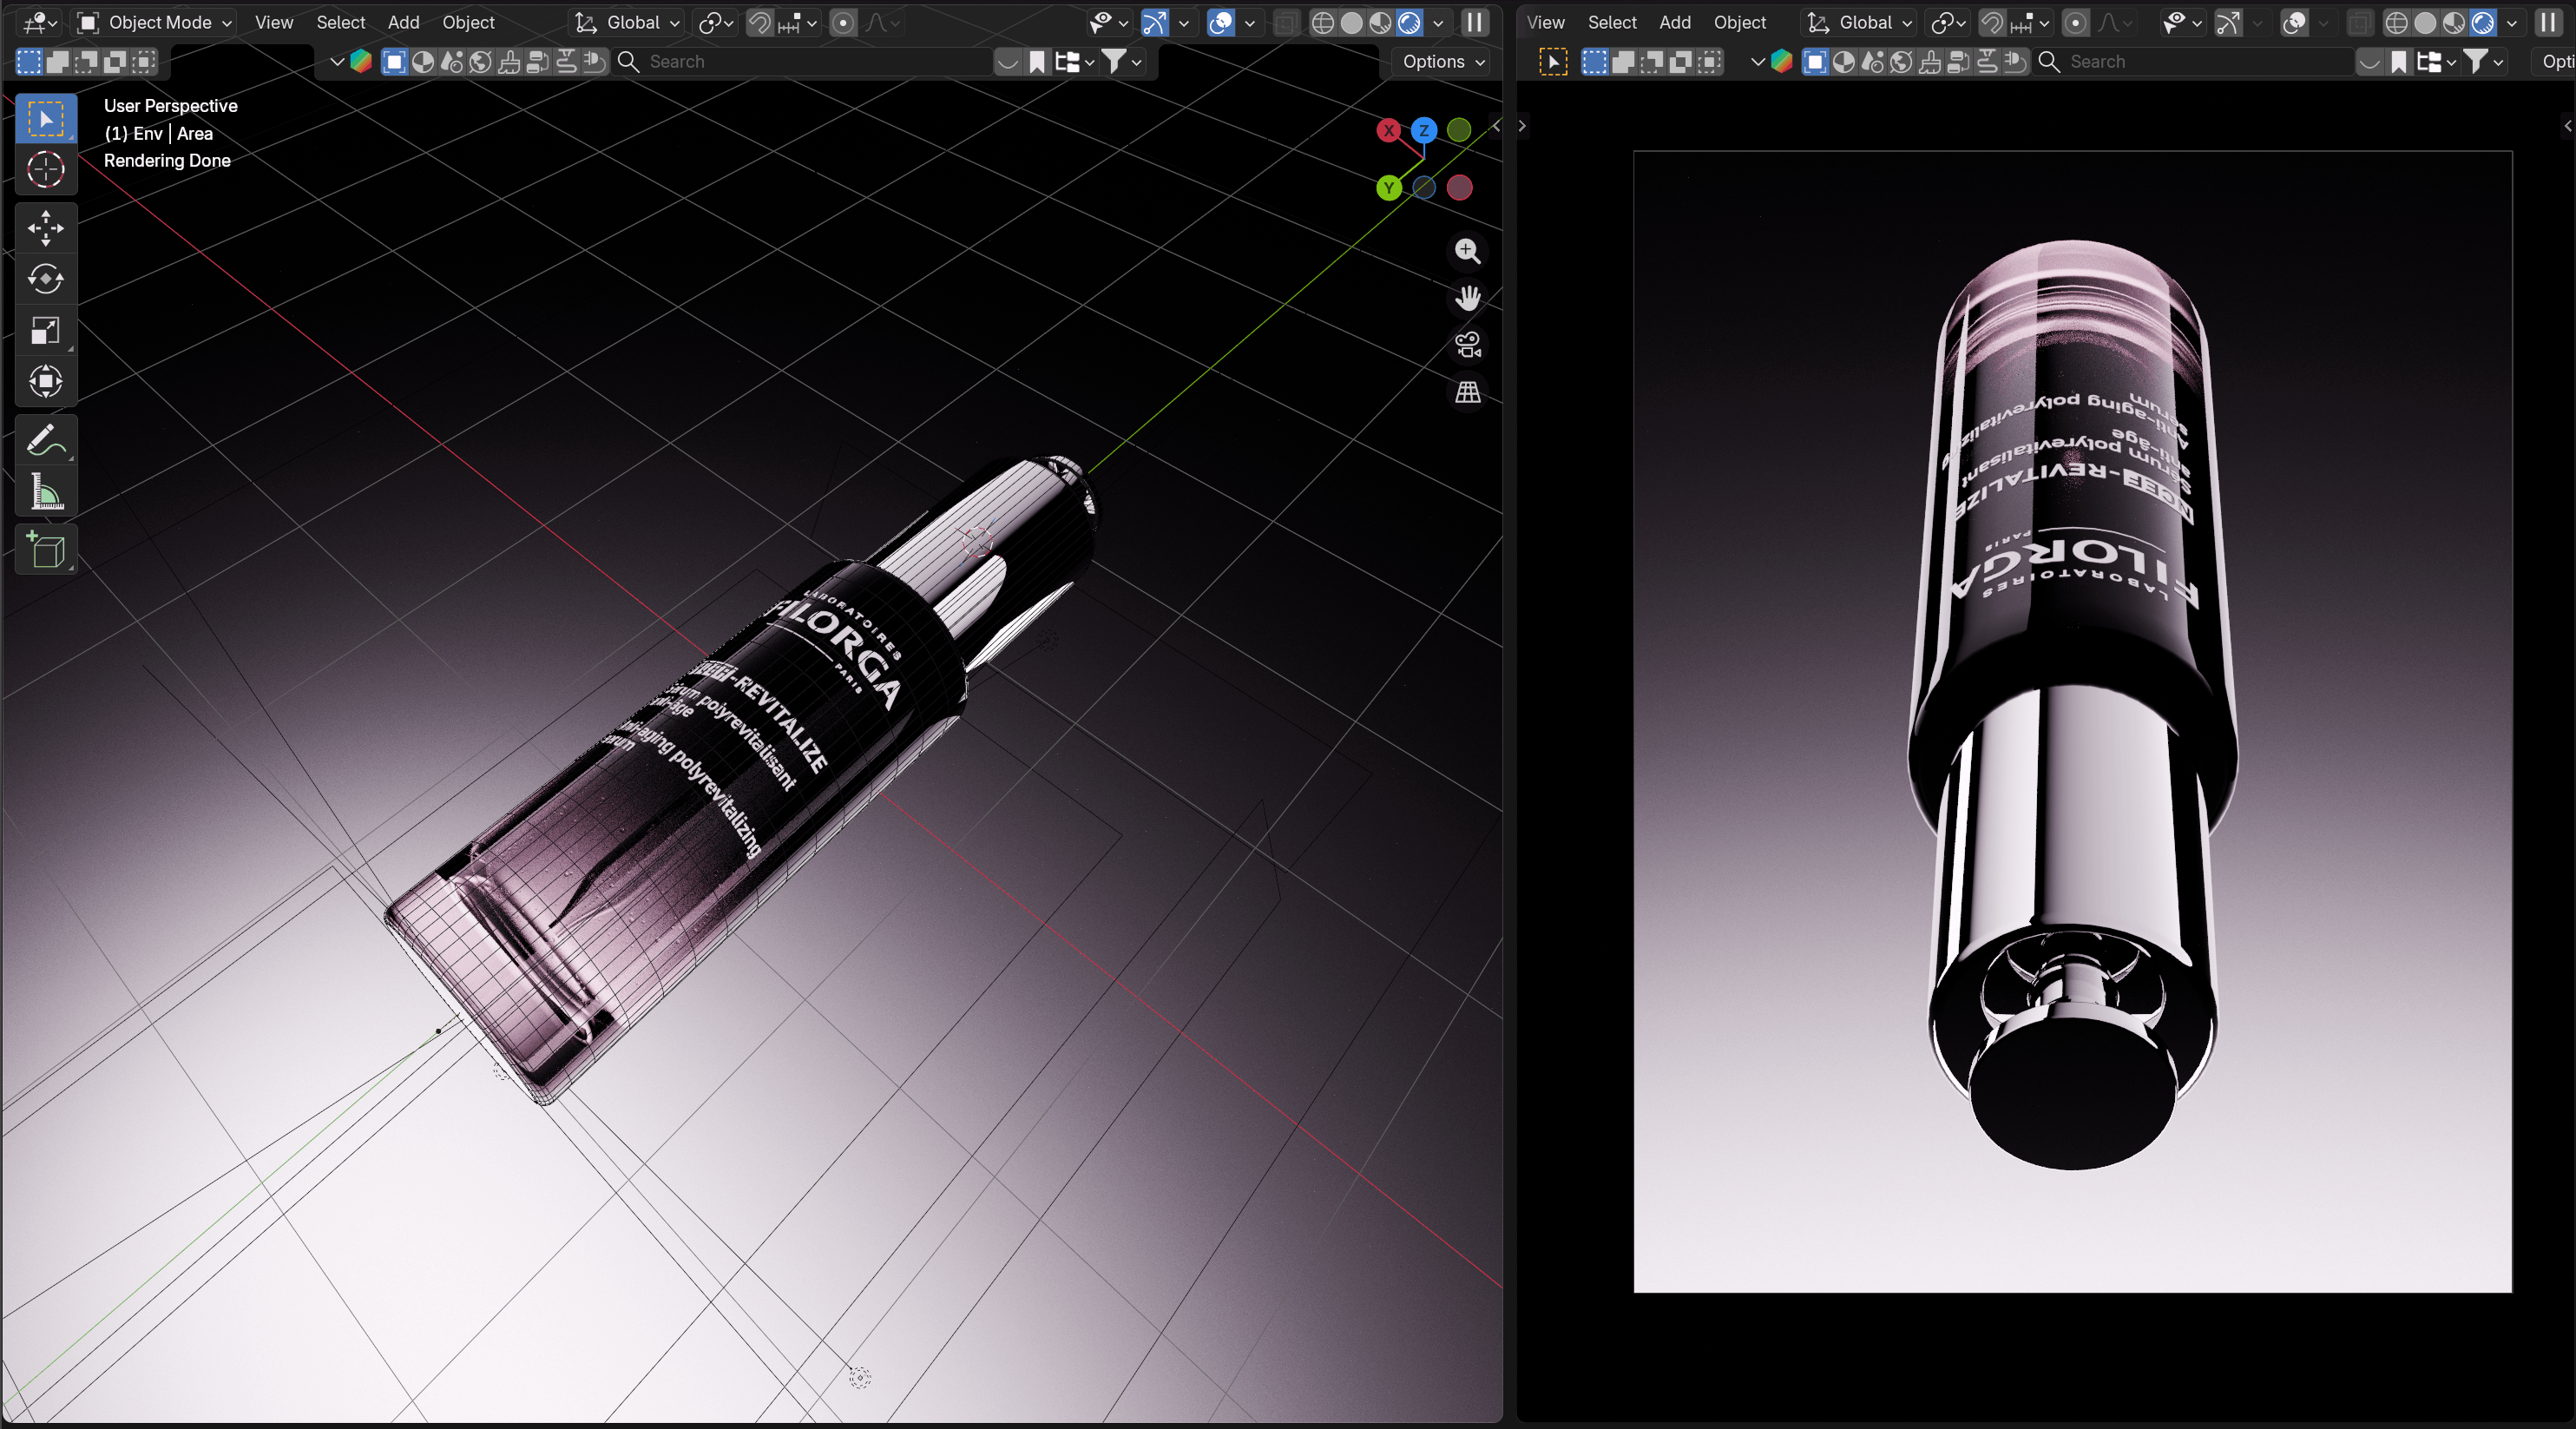Open the Object menu in right viewport

click(x=1740, y=22)
